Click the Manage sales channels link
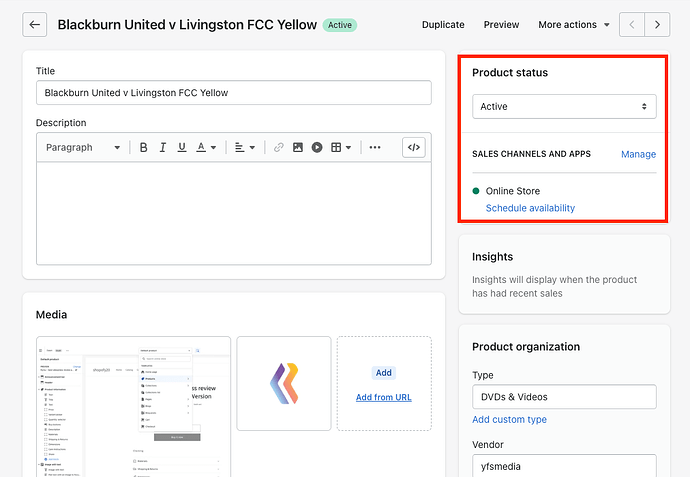This screenshot has width=690, height=477. pyautogui.click(x=638, y=154)
